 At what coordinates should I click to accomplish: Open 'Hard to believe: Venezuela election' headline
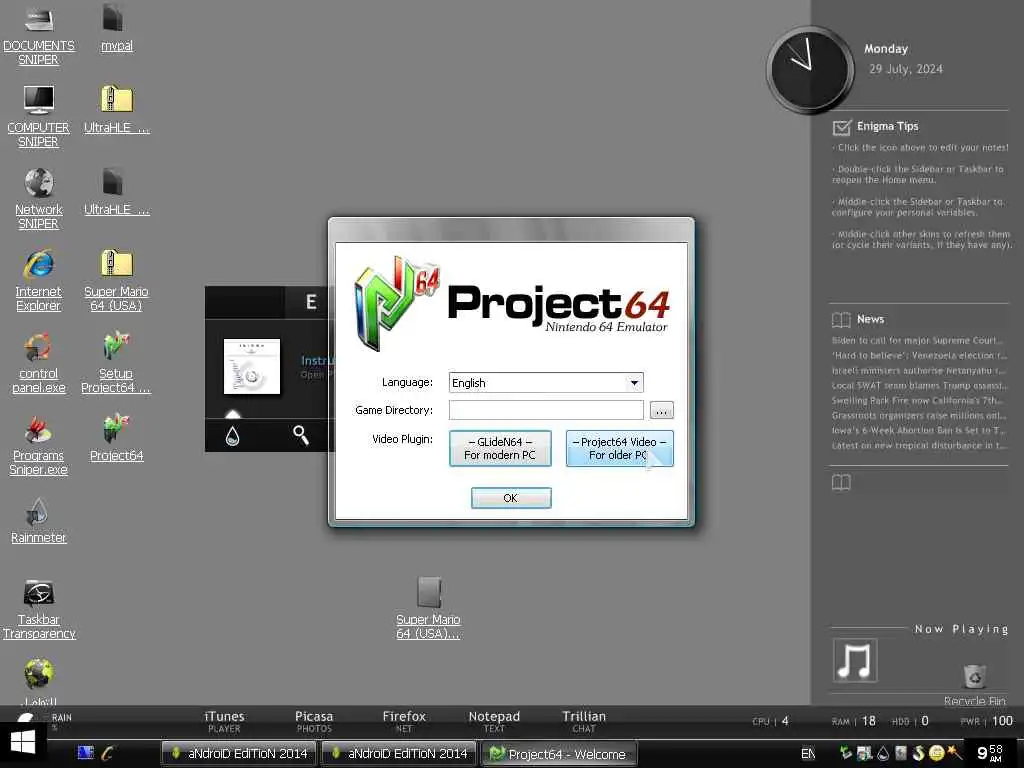(x=918, y=355)
